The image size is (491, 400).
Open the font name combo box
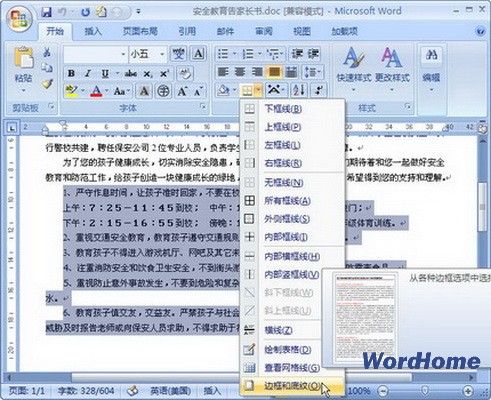point(95,54)
